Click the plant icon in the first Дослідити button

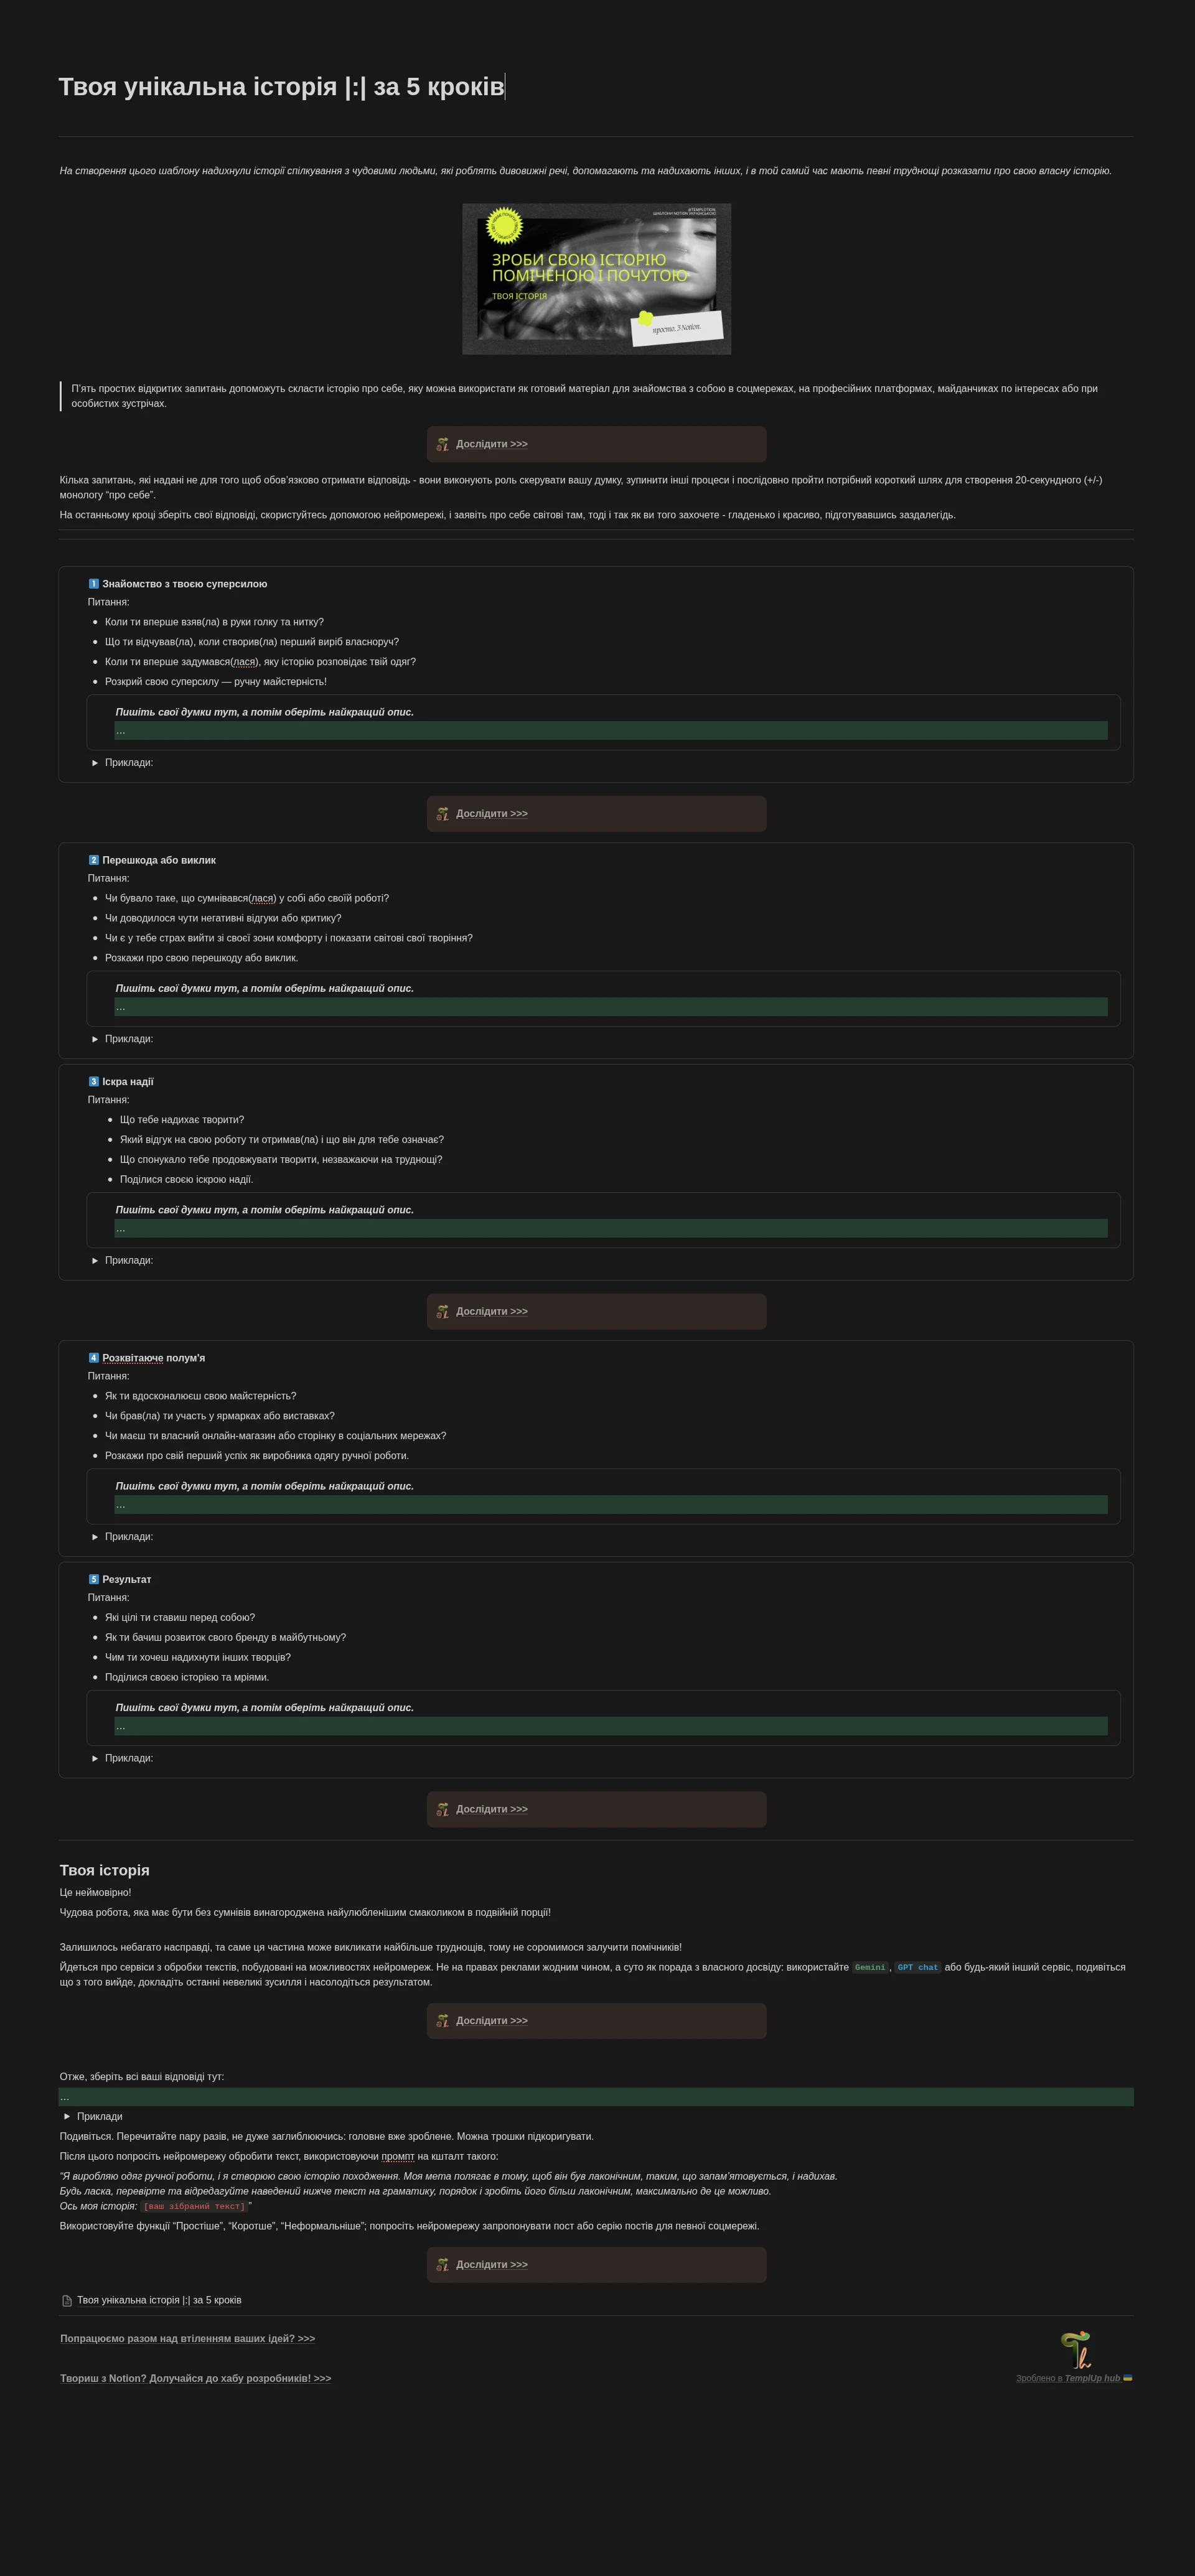(x=443, y=444)
